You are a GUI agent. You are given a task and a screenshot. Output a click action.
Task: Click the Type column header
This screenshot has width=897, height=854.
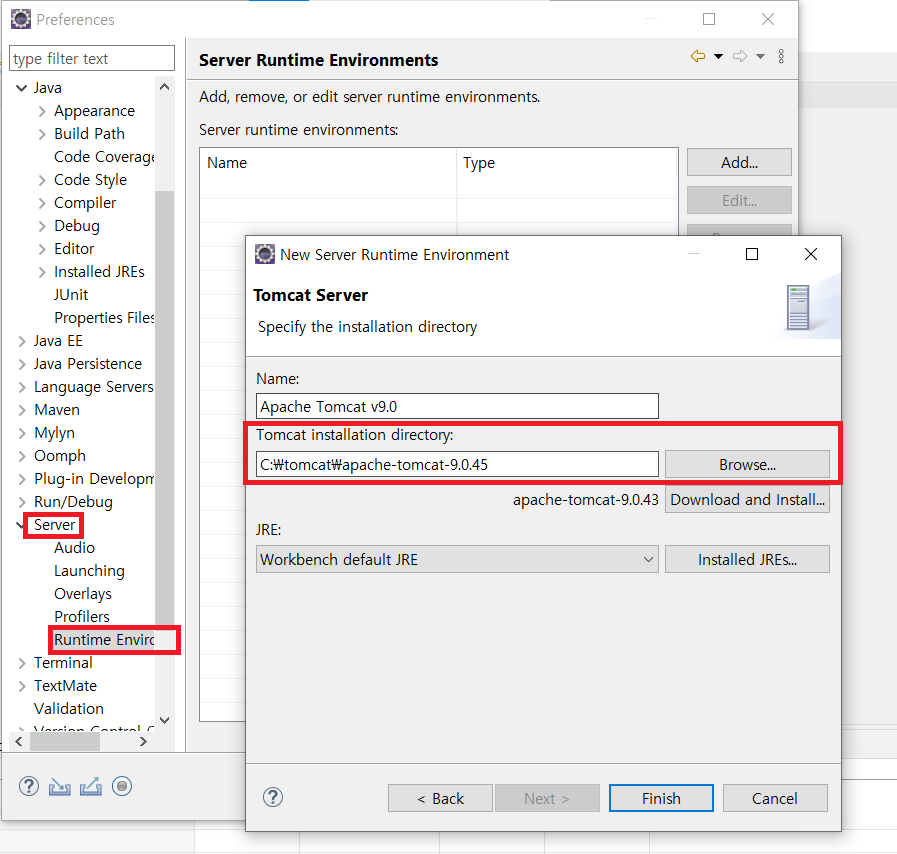point(567,163)
